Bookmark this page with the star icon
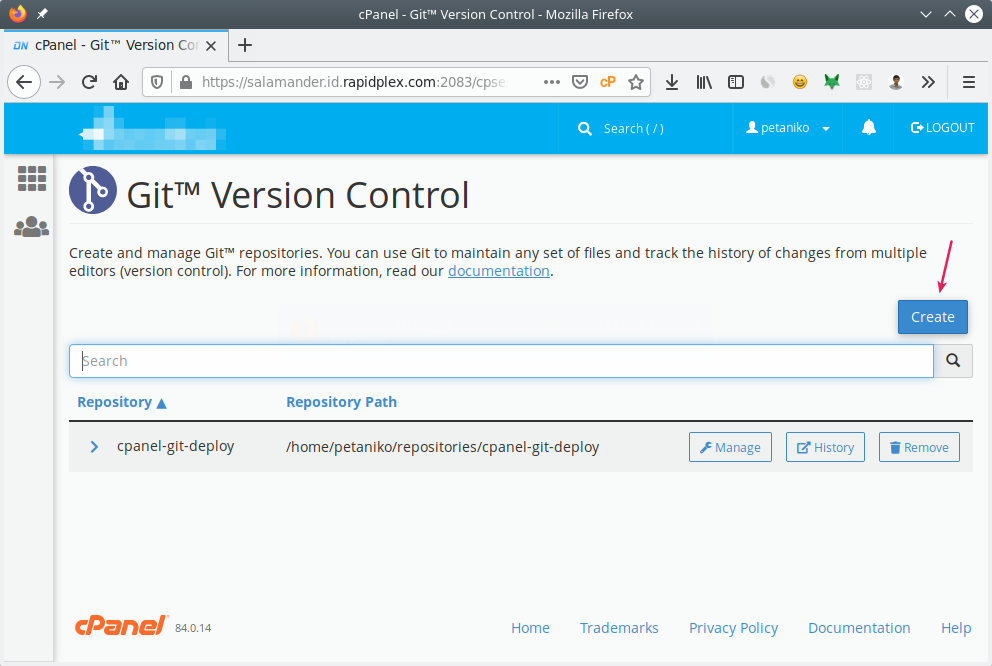This screenshot has width=992, height=666. [636, 82]
